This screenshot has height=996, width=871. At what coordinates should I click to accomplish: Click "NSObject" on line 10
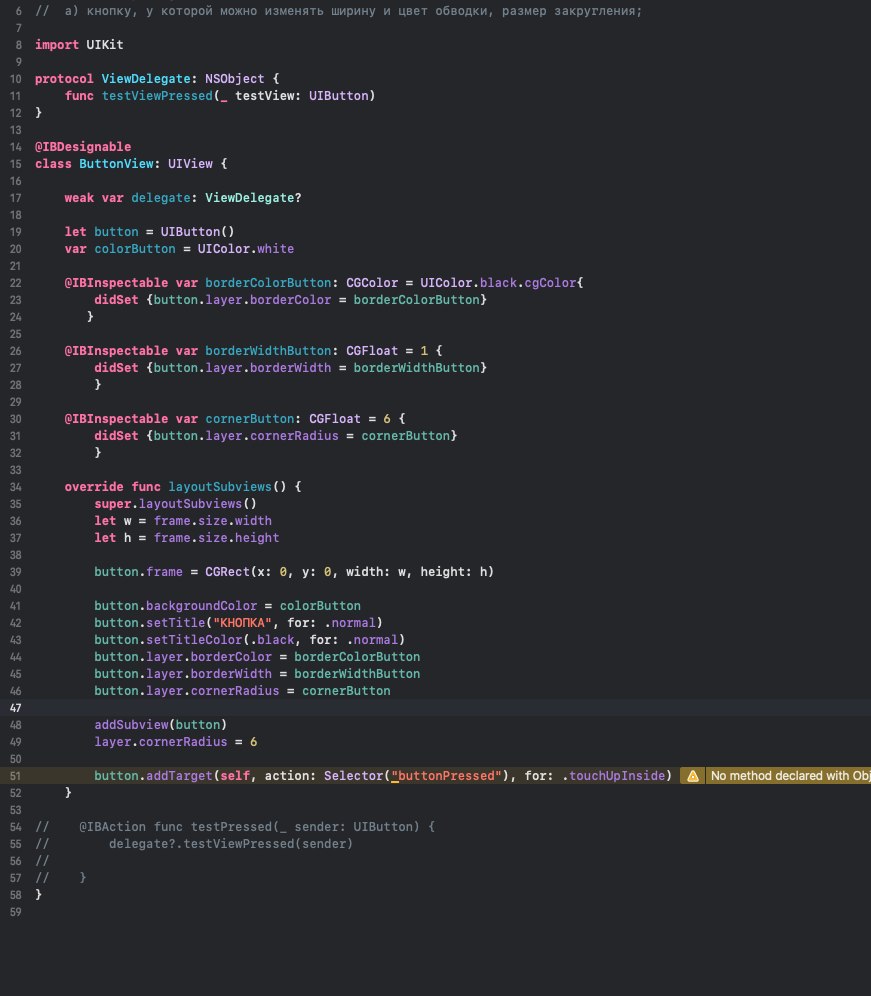pos(234,79)
